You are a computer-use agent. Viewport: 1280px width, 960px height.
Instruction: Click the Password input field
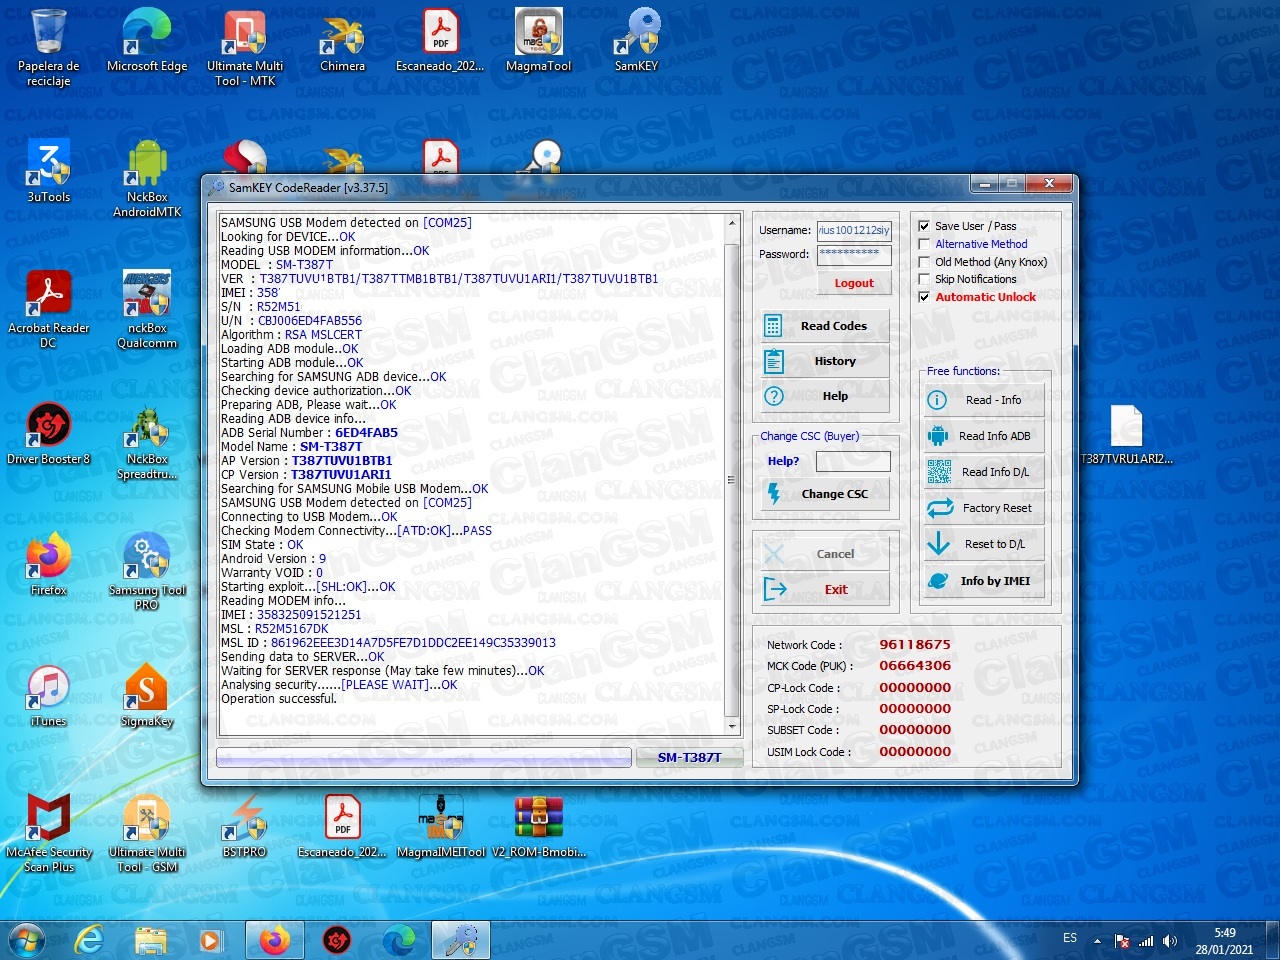[854, 254]
